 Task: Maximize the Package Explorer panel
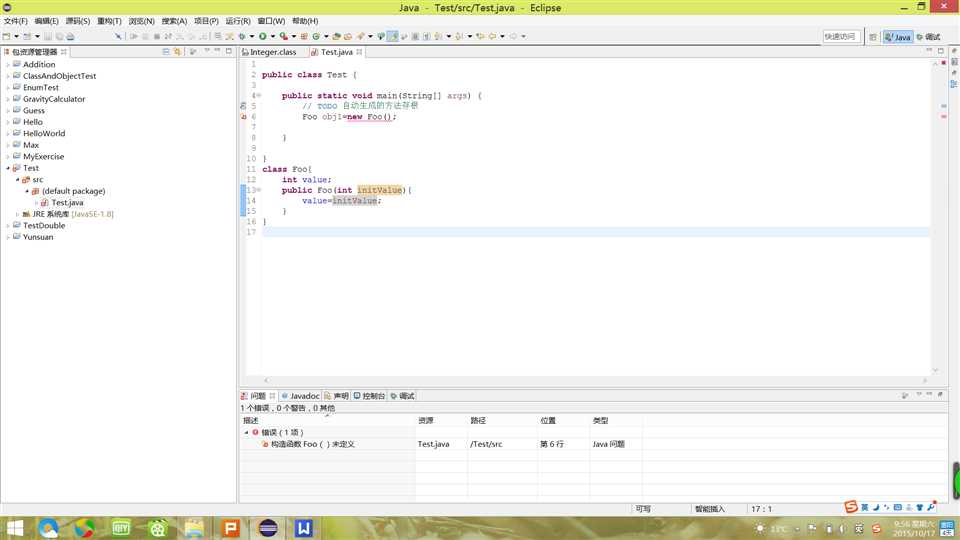coord(228,51)
